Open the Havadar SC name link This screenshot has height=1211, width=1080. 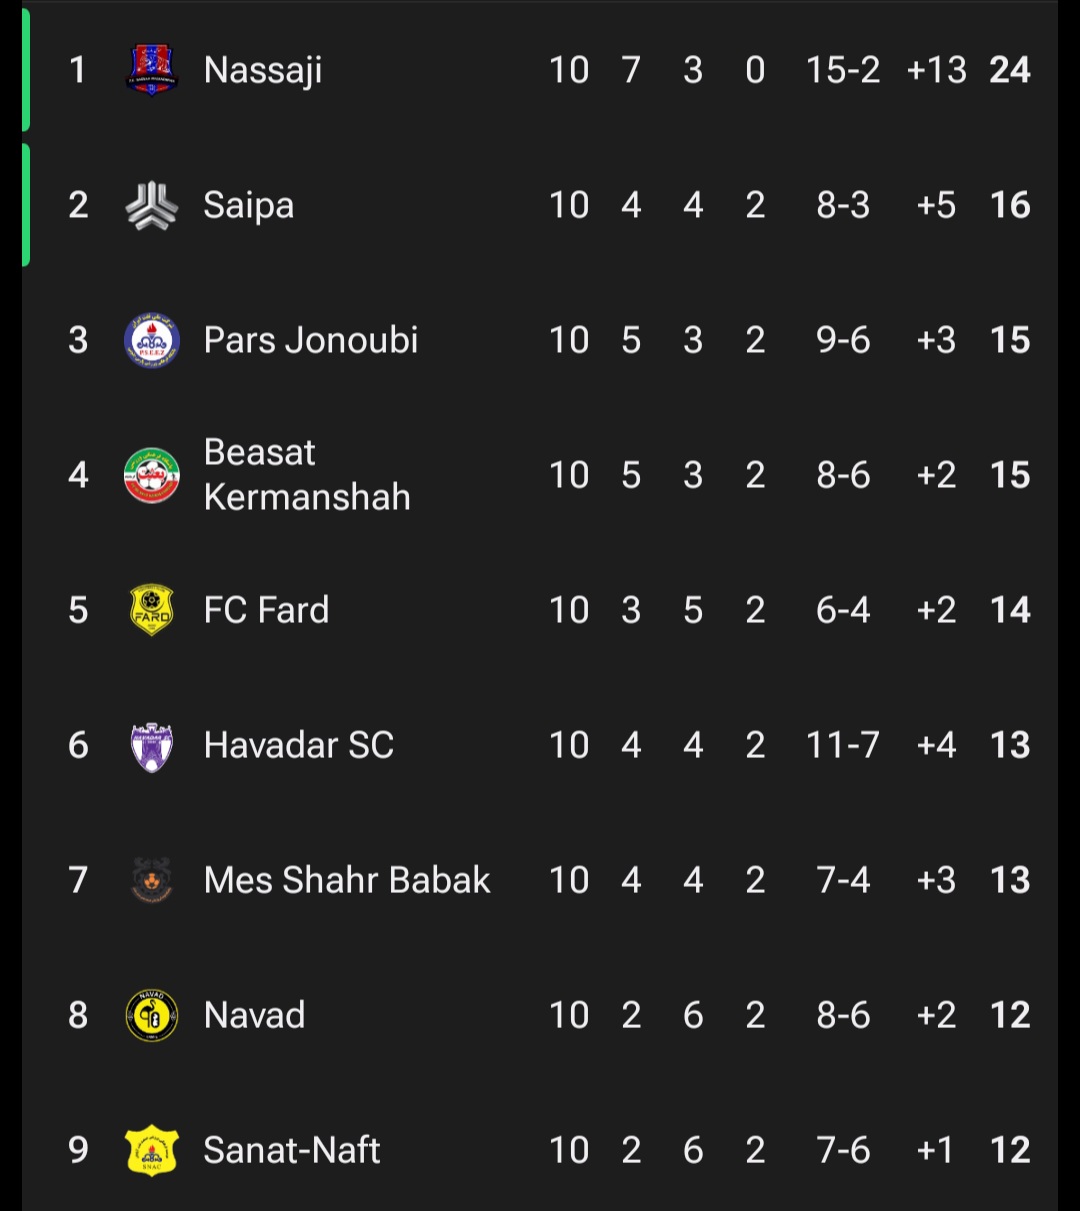[299, 745]
